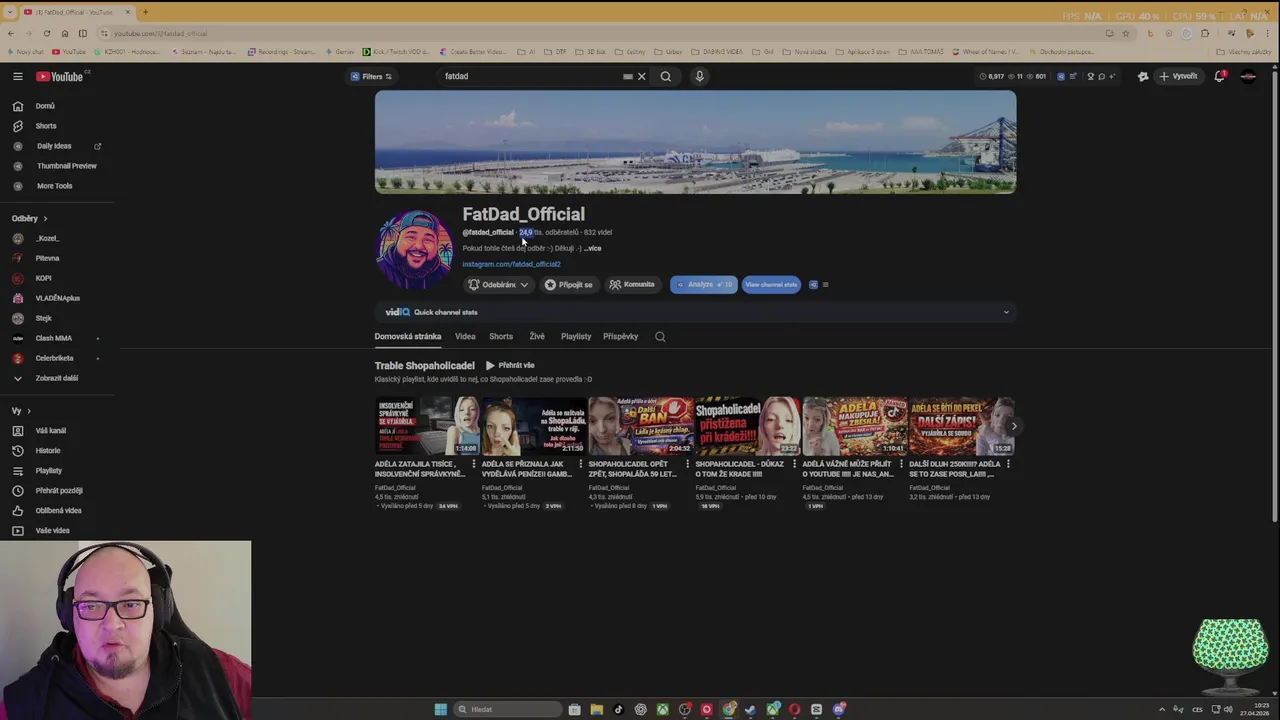Open Oblíbená videa list

pyautogui.click(x=58, y=511)
